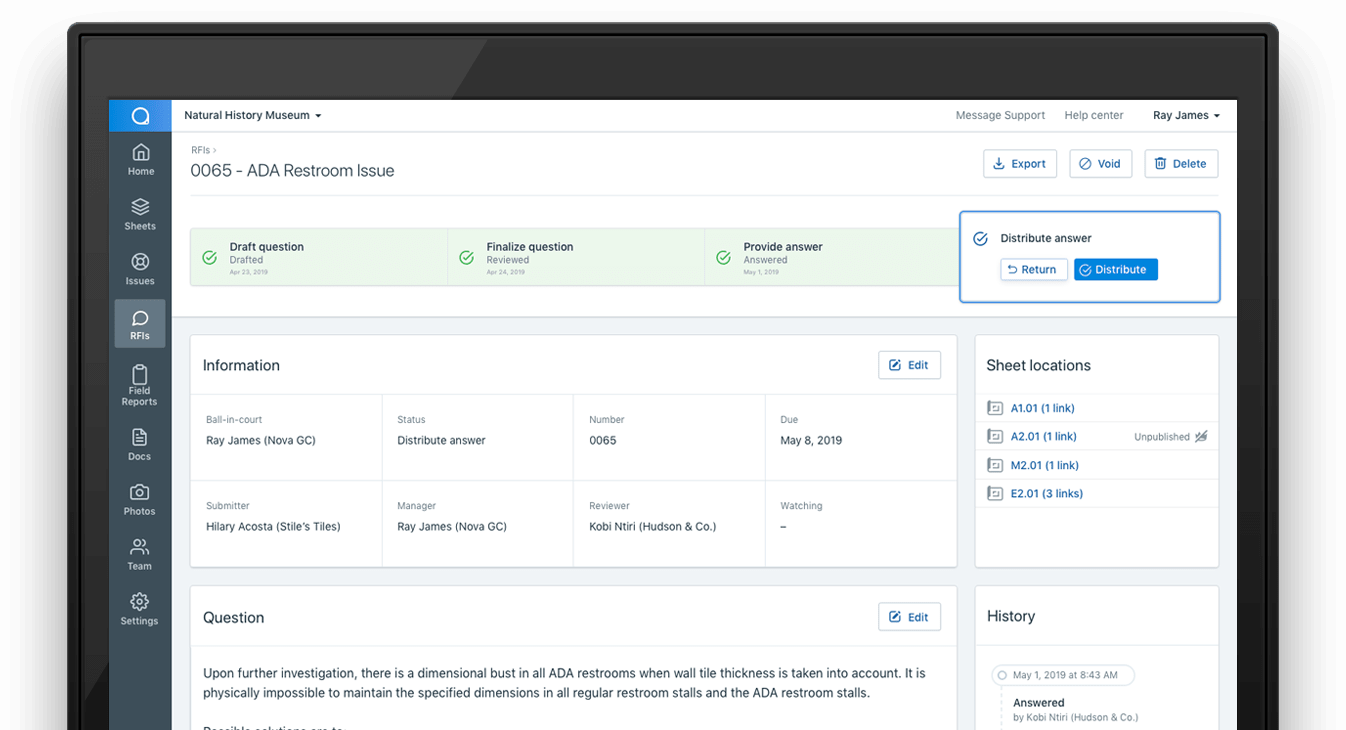Click the Sheet locations heading
Screen dimensions: 1346x730
[x=1038, y=366]
